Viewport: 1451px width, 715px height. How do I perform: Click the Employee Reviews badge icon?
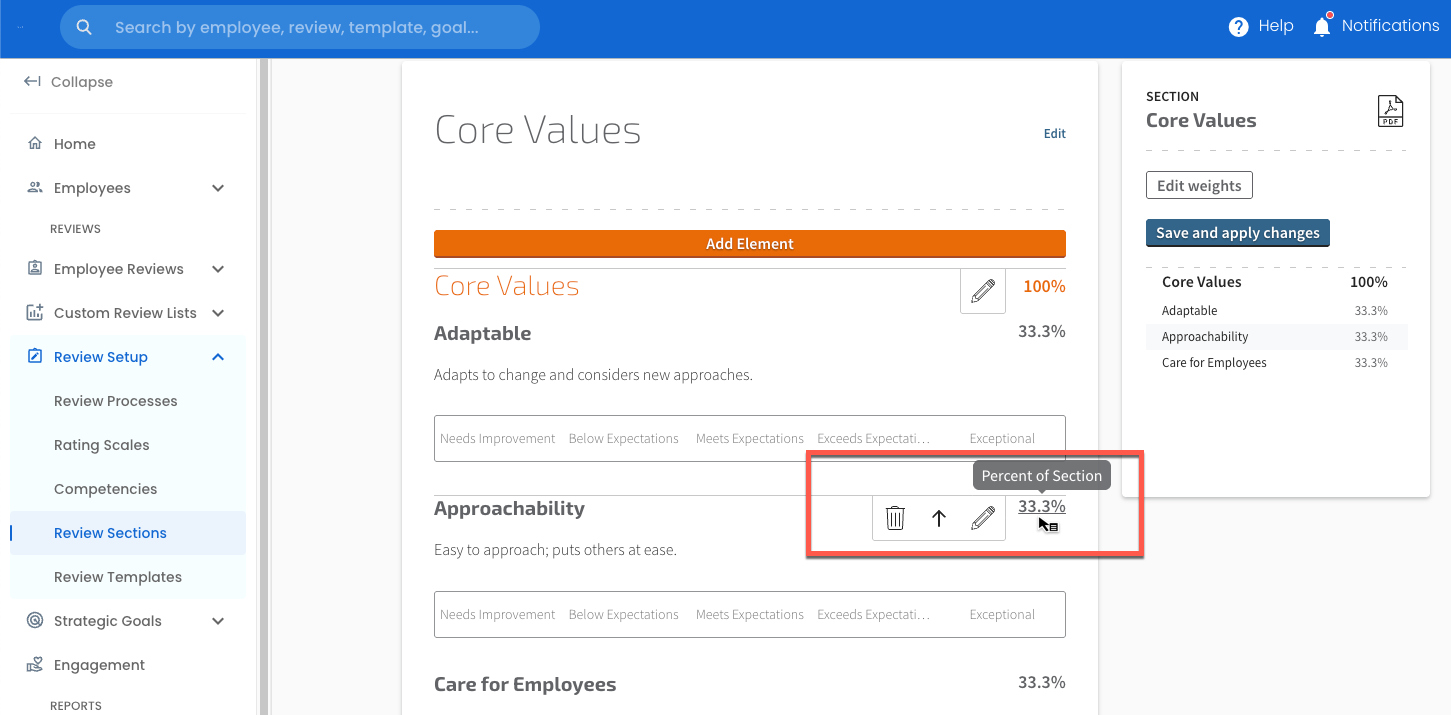click(x=35, y=269)
